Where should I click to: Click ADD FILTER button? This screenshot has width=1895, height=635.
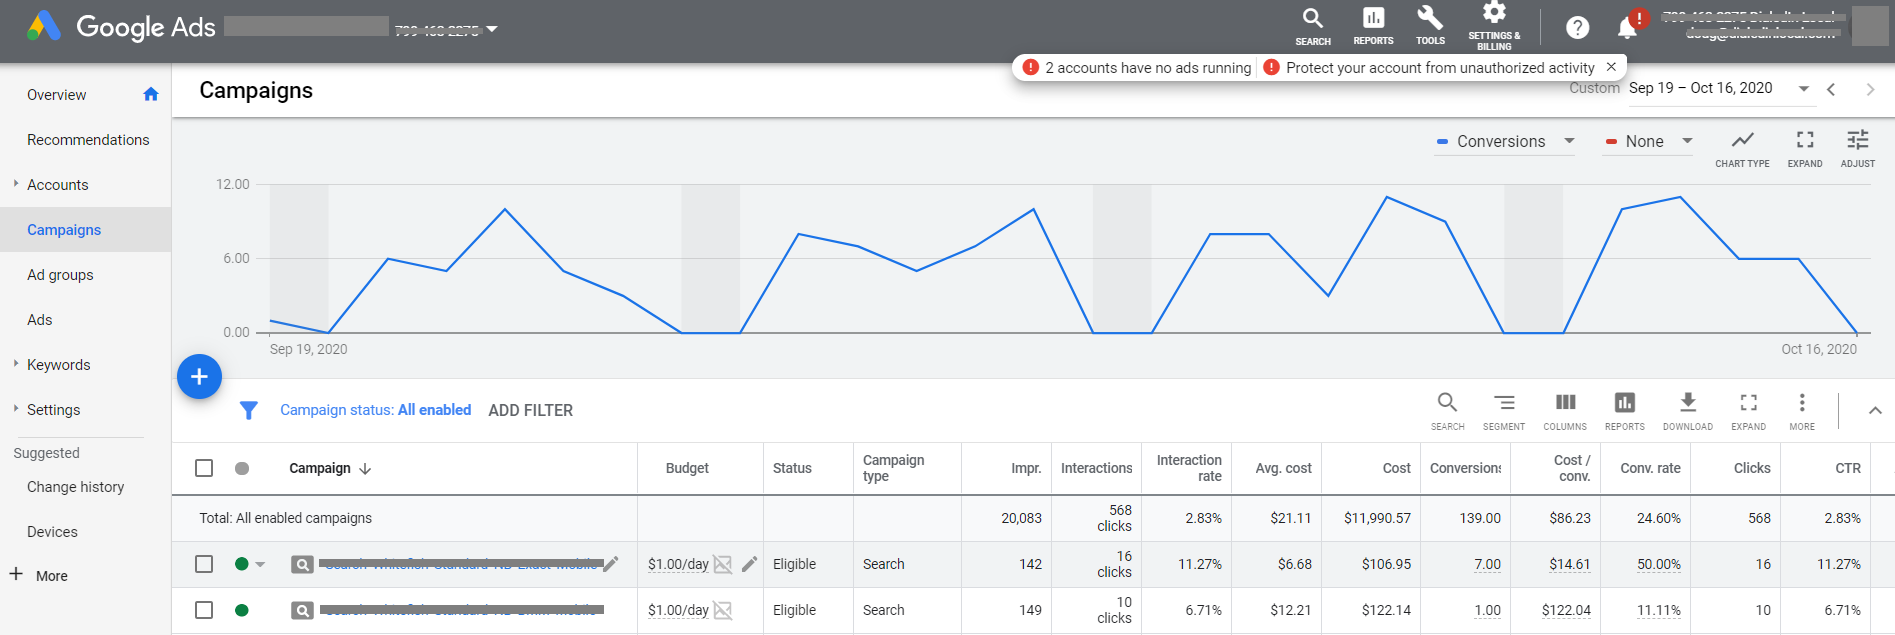[x=530, y=410]
